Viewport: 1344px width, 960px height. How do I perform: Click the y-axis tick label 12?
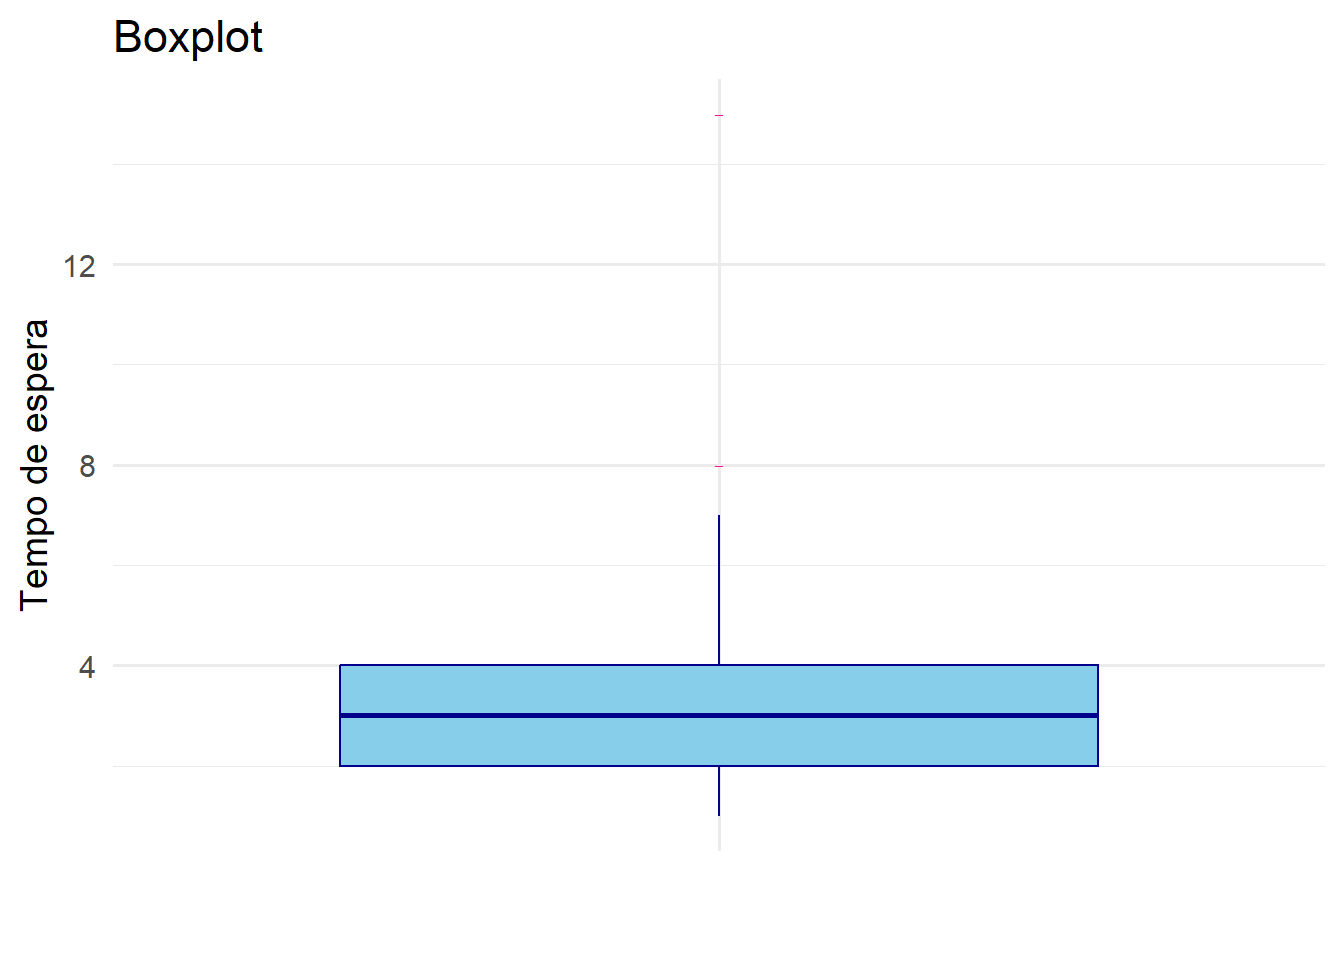(79, 266)
